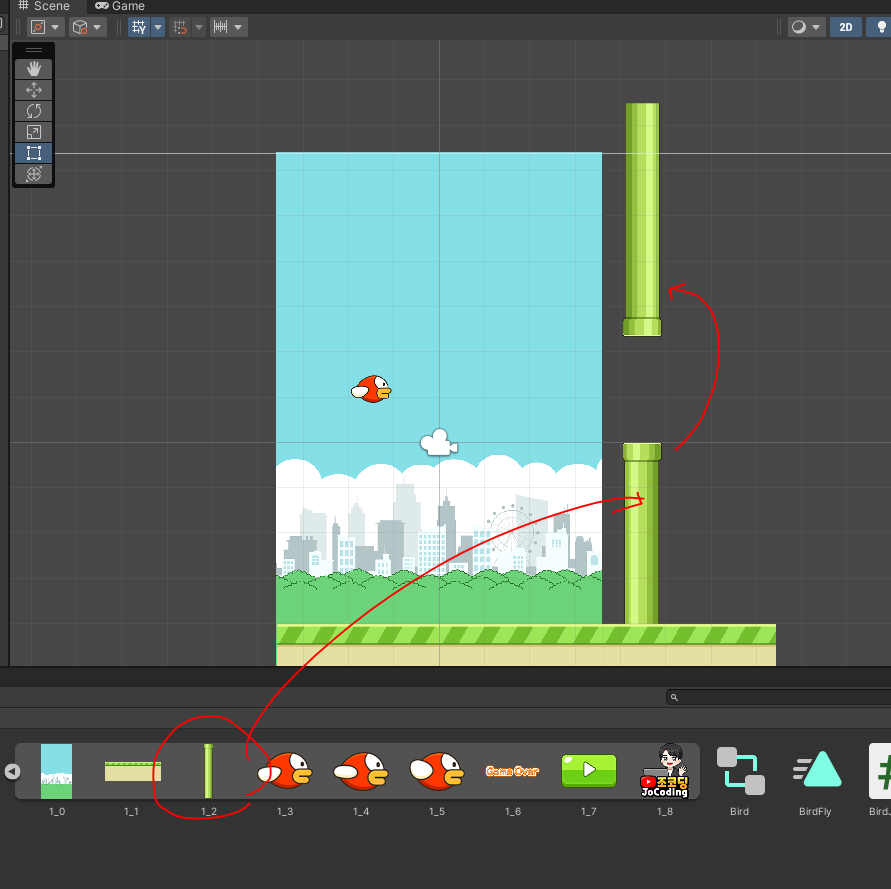Viewport: 891px width, 889px height.
Task: Toggle the tool handle pivot position button
Action: click(x=38, y=27)
